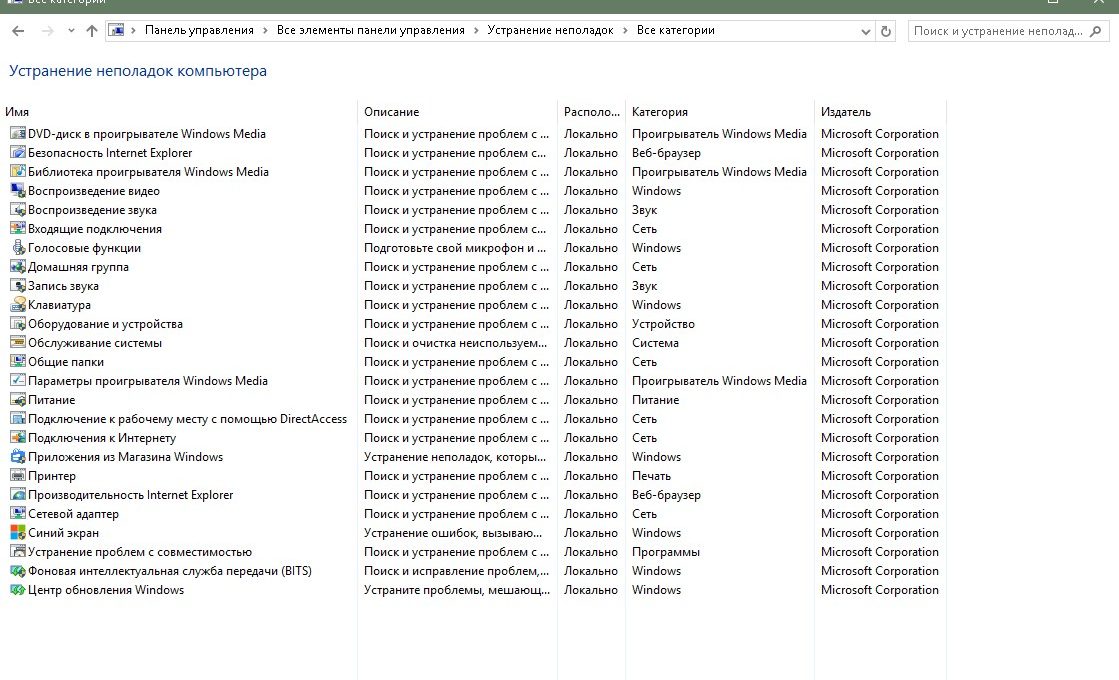1119x680 pixels.
Task: Click category cell Система
Action: coord(655,342)
